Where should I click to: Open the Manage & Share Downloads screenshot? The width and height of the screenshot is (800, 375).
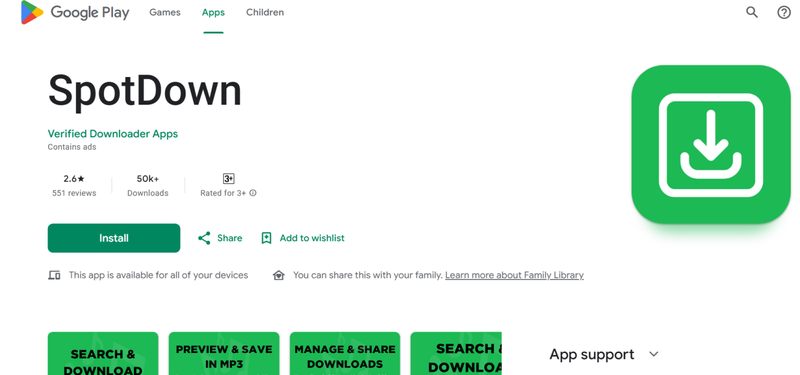(x=345, y=354)
